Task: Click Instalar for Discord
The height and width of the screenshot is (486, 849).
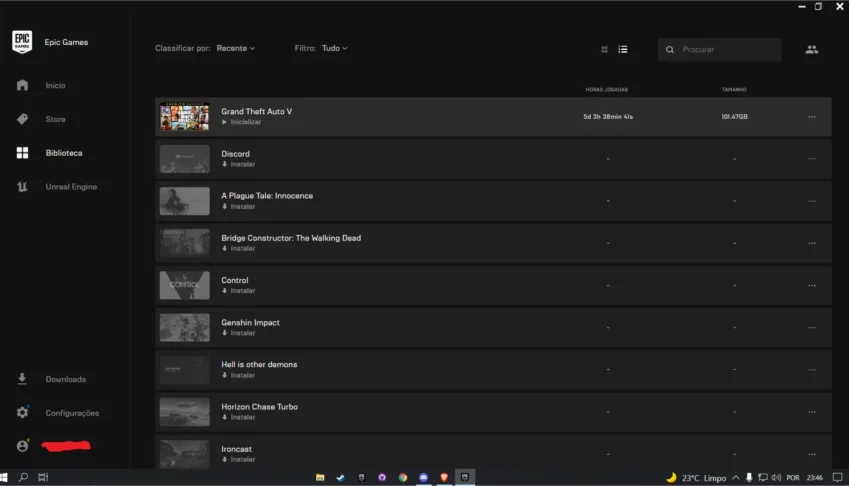Action: coord(239,164)
